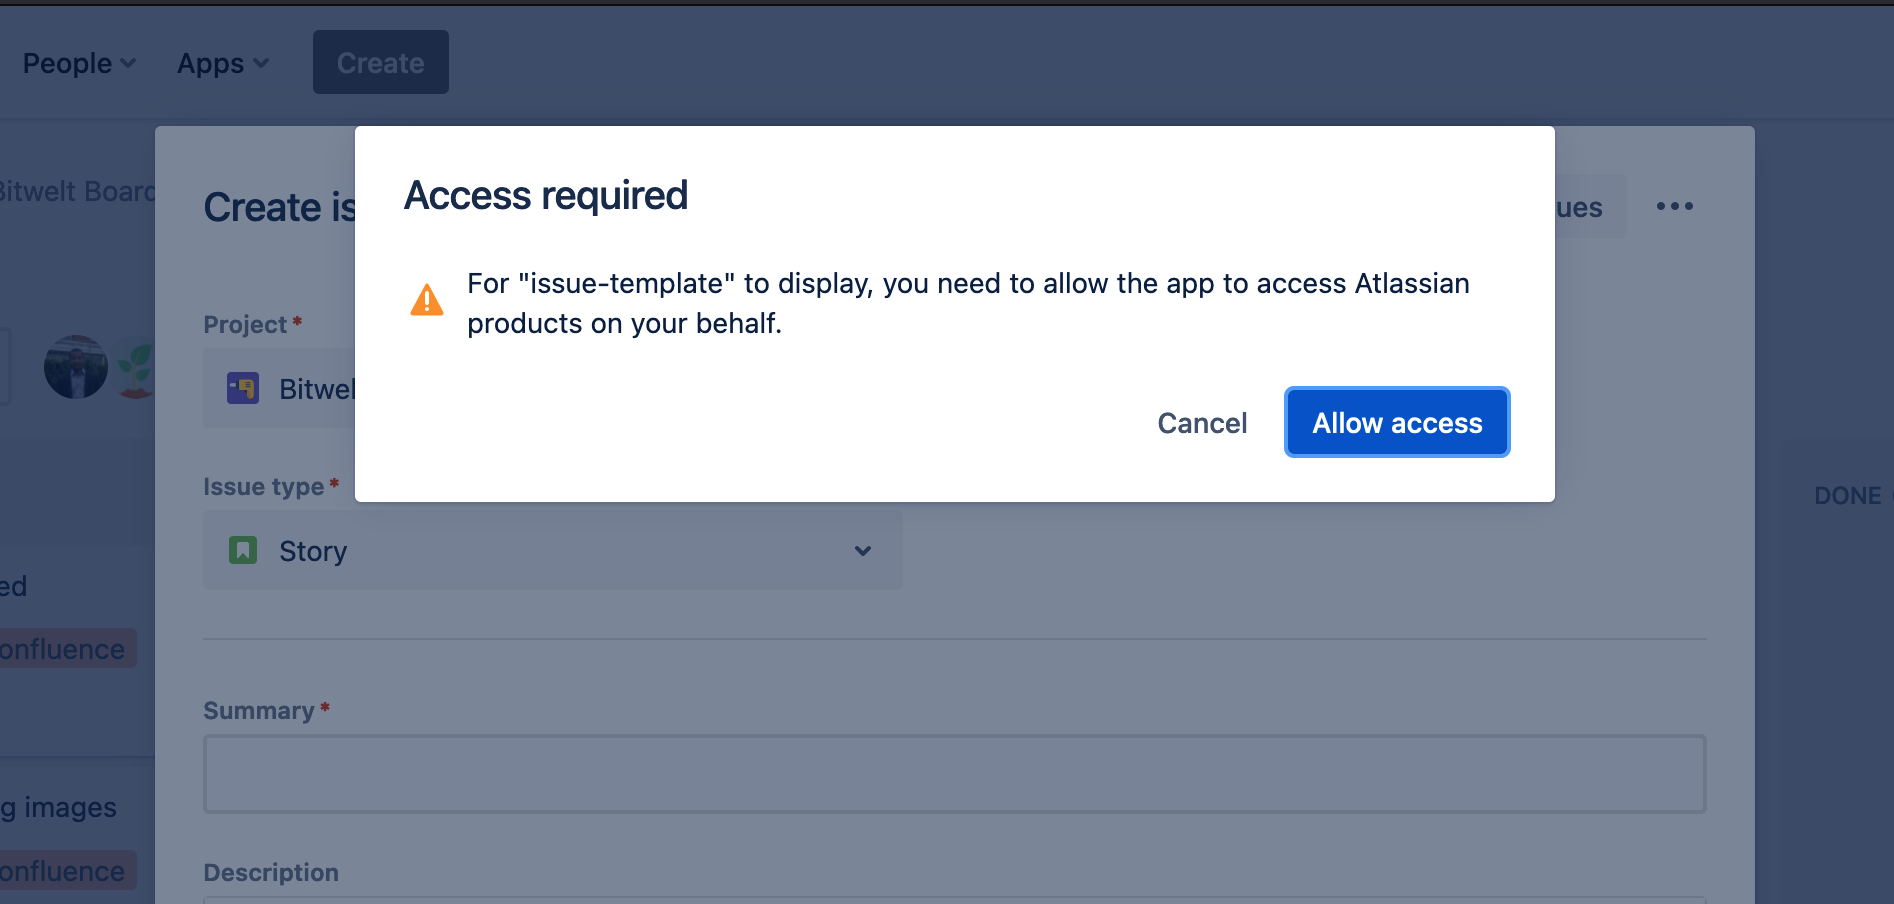Cancel the Access required dialog

[x=1201, y=422]
